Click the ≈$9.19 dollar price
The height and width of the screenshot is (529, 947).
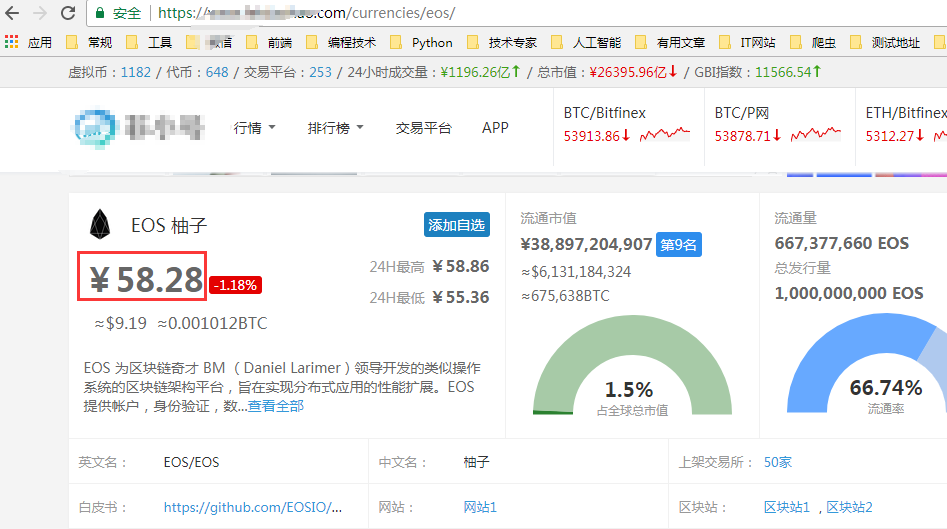pyautogui.click(x=120, y=324)
